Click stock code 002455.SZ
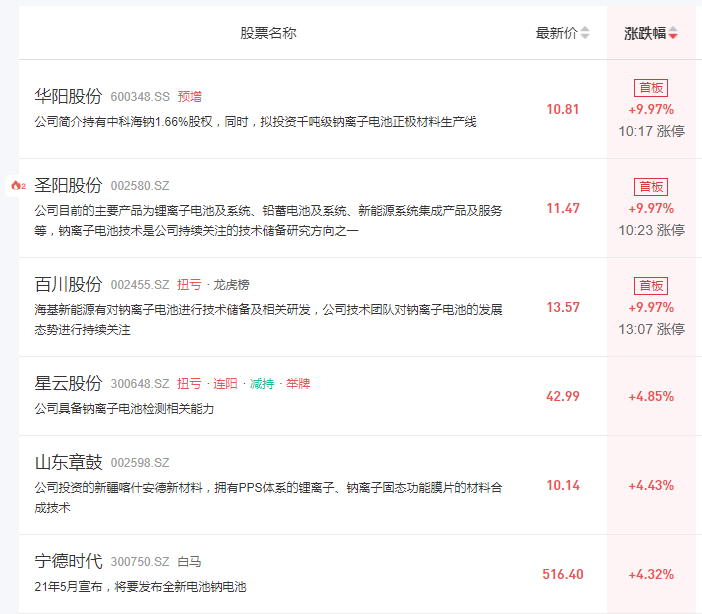Screen dimensions: 702x614 (x=140, y=285)
